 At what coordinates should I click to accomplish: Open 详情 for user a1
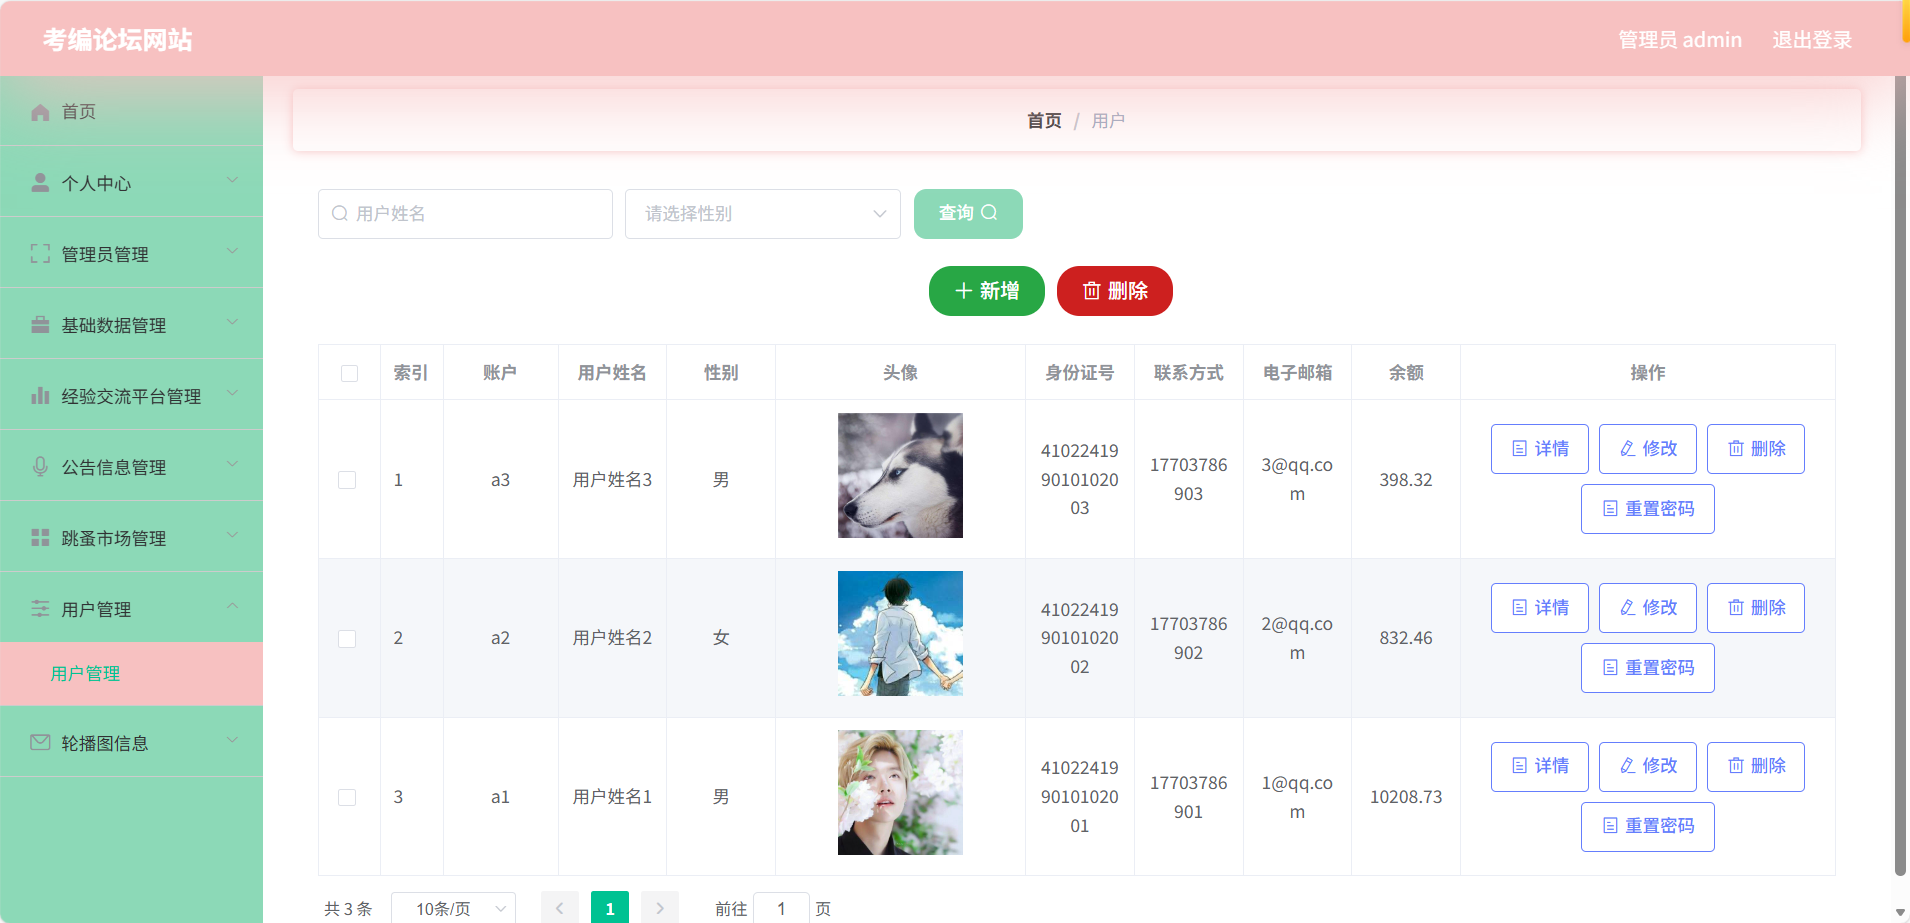click(x=1540, y=767)
